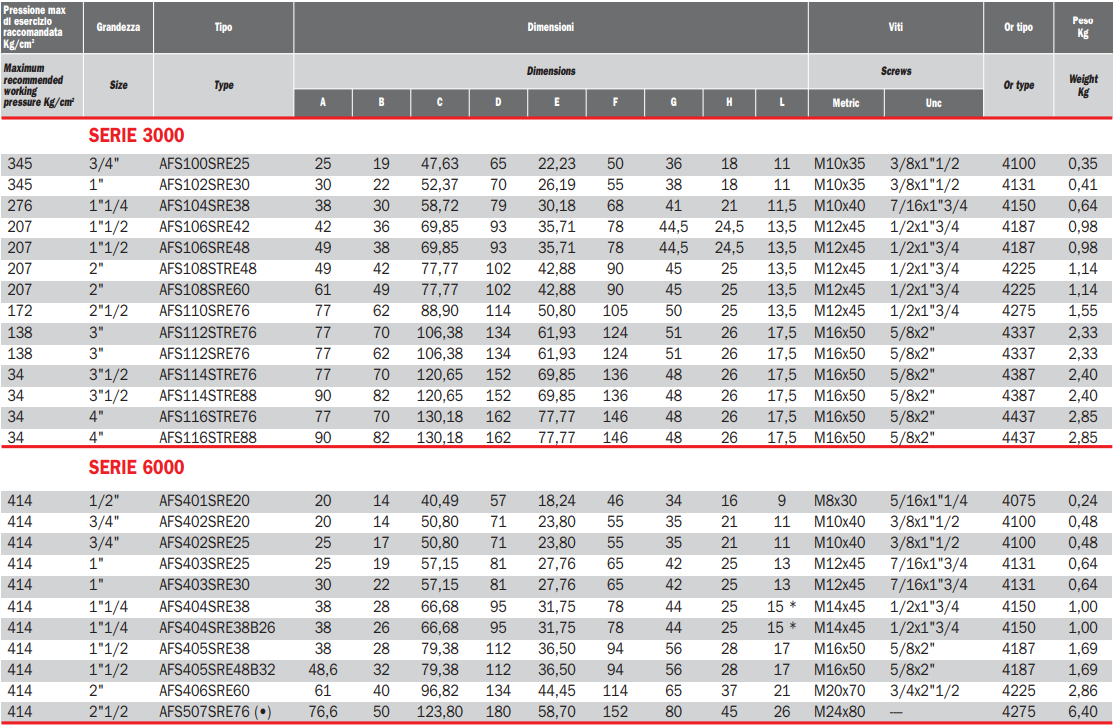Click the Metric column header
The image size is (1113, 726).
[846, 103]
